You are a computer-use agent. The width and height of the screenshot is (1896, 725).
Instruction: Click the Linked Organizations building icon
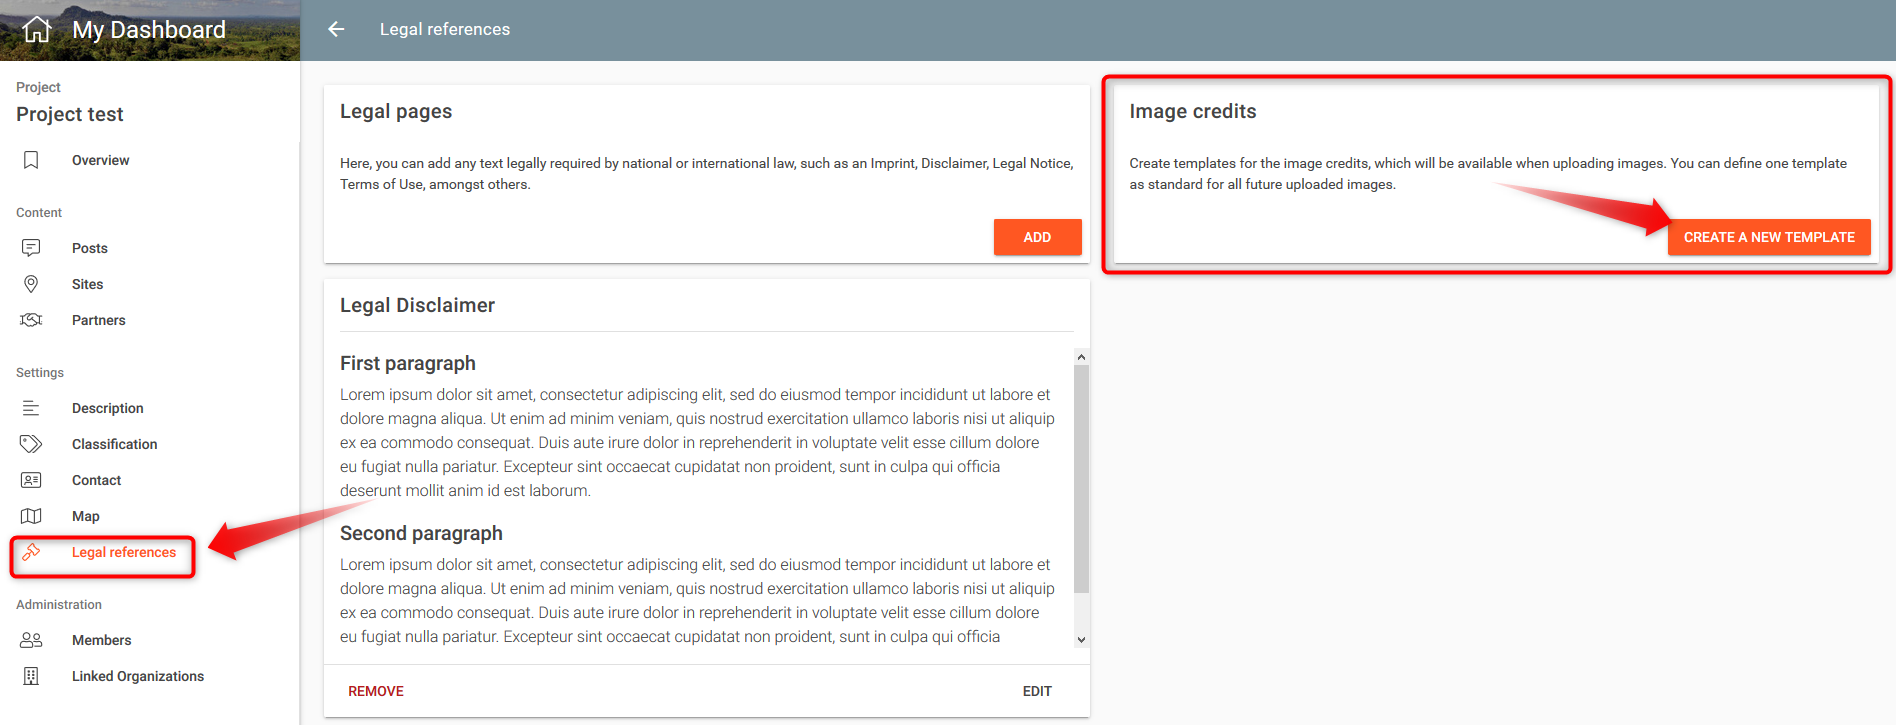tap(31, 676)
